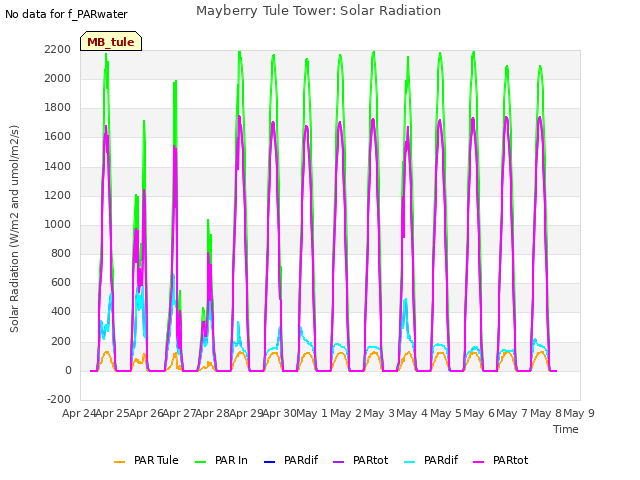This screenshot has width=640, height=480.
Task: Click the 600 y-axis tick label
Action: click(61, 283)
